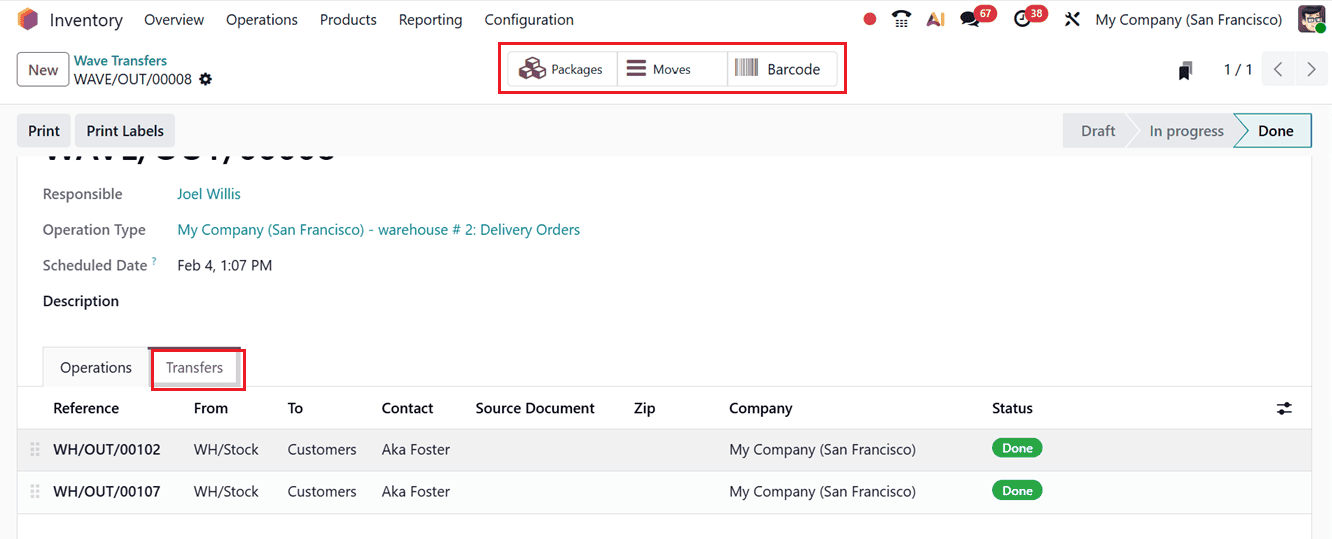
Task: Open company switcher My Company (San Francisco)
Action: [1189, 19]
